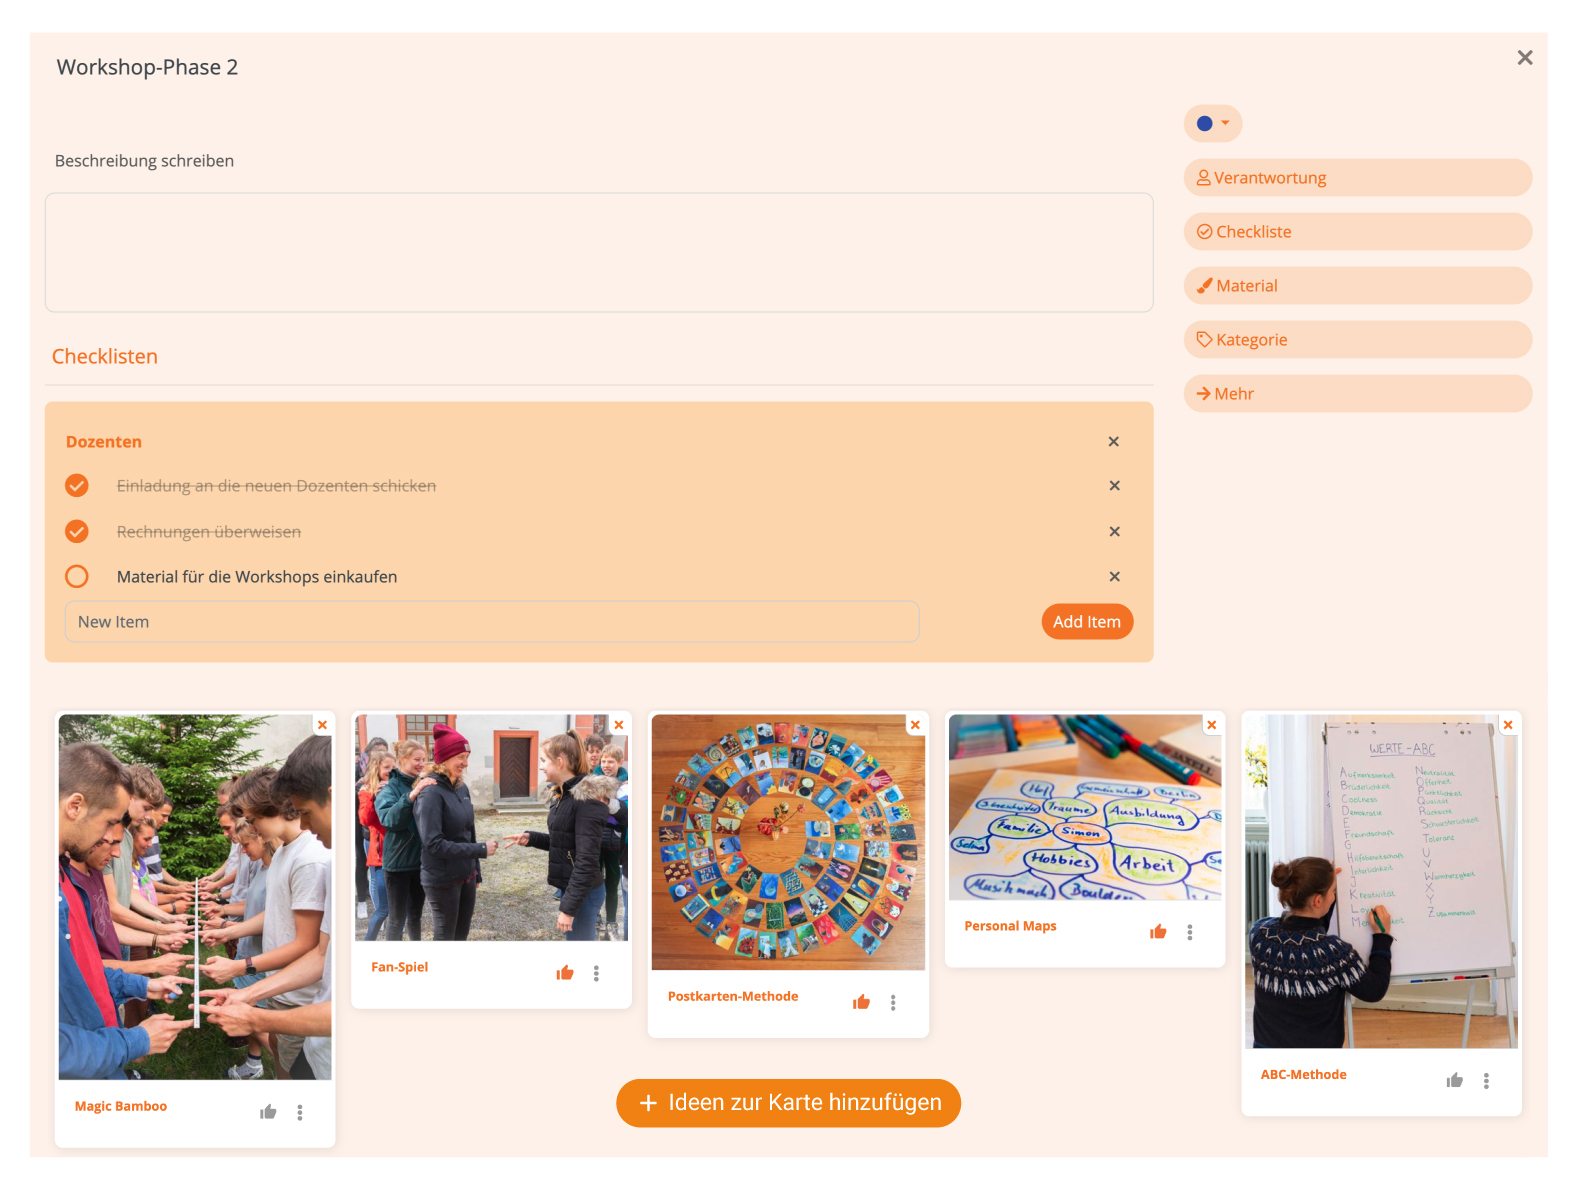Uncheck 'Einladung an die neuen Dozenten schicken'
This screenshot has width=1577, height=1189.
pyautogui.click(x=77, y=485)
